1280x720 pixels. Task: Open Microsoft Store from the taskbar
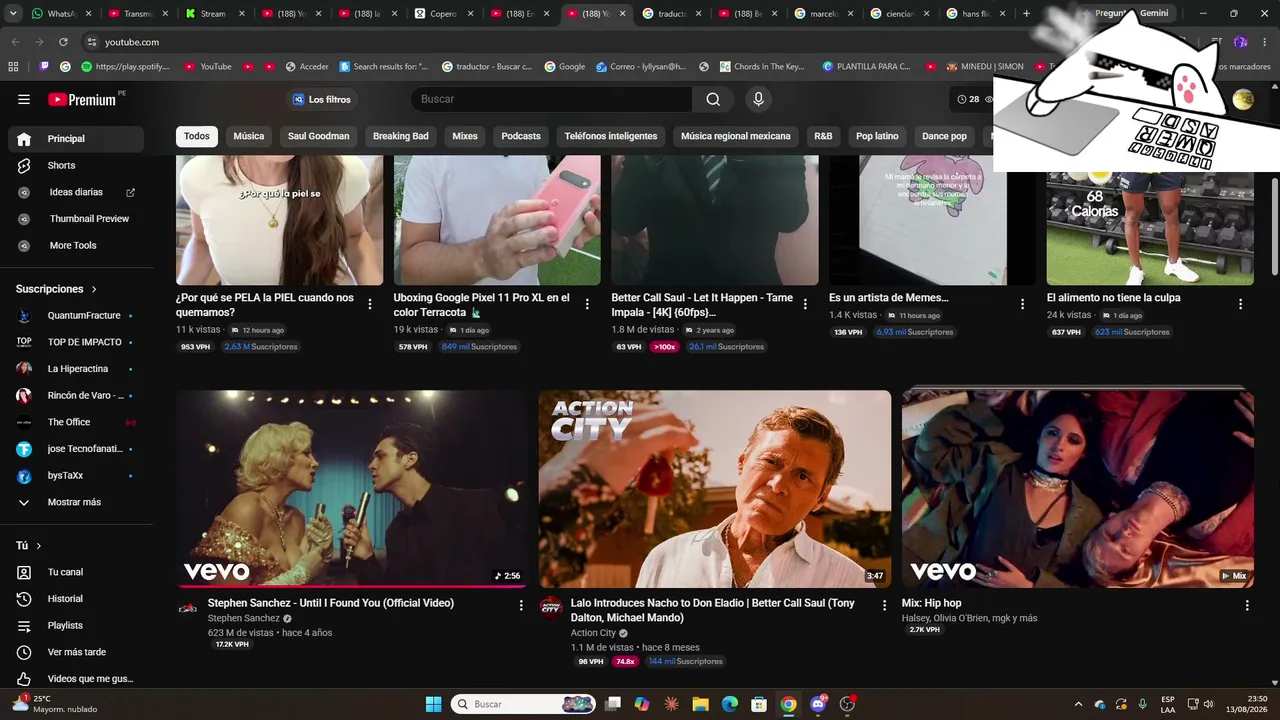tap(759, 704)
